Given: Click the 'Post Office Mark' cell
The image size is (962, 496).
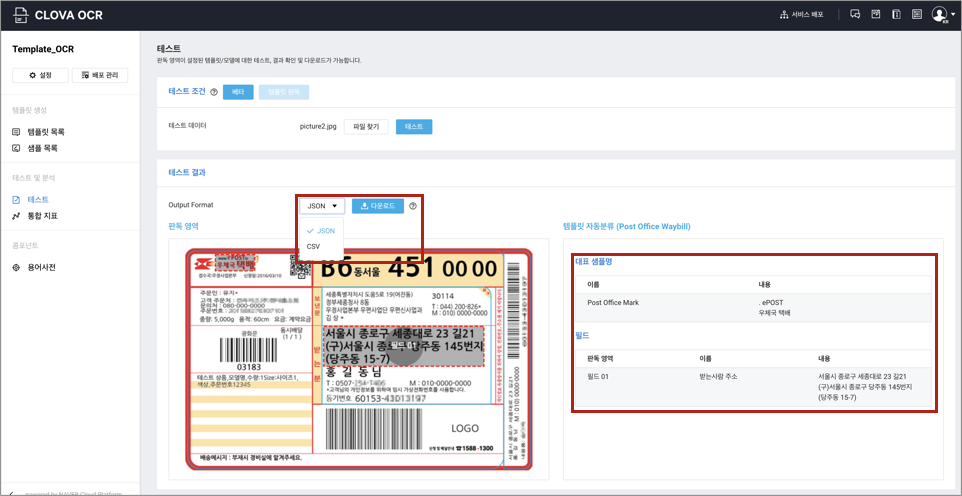Looking at the screenshot, I should (613, 302).
